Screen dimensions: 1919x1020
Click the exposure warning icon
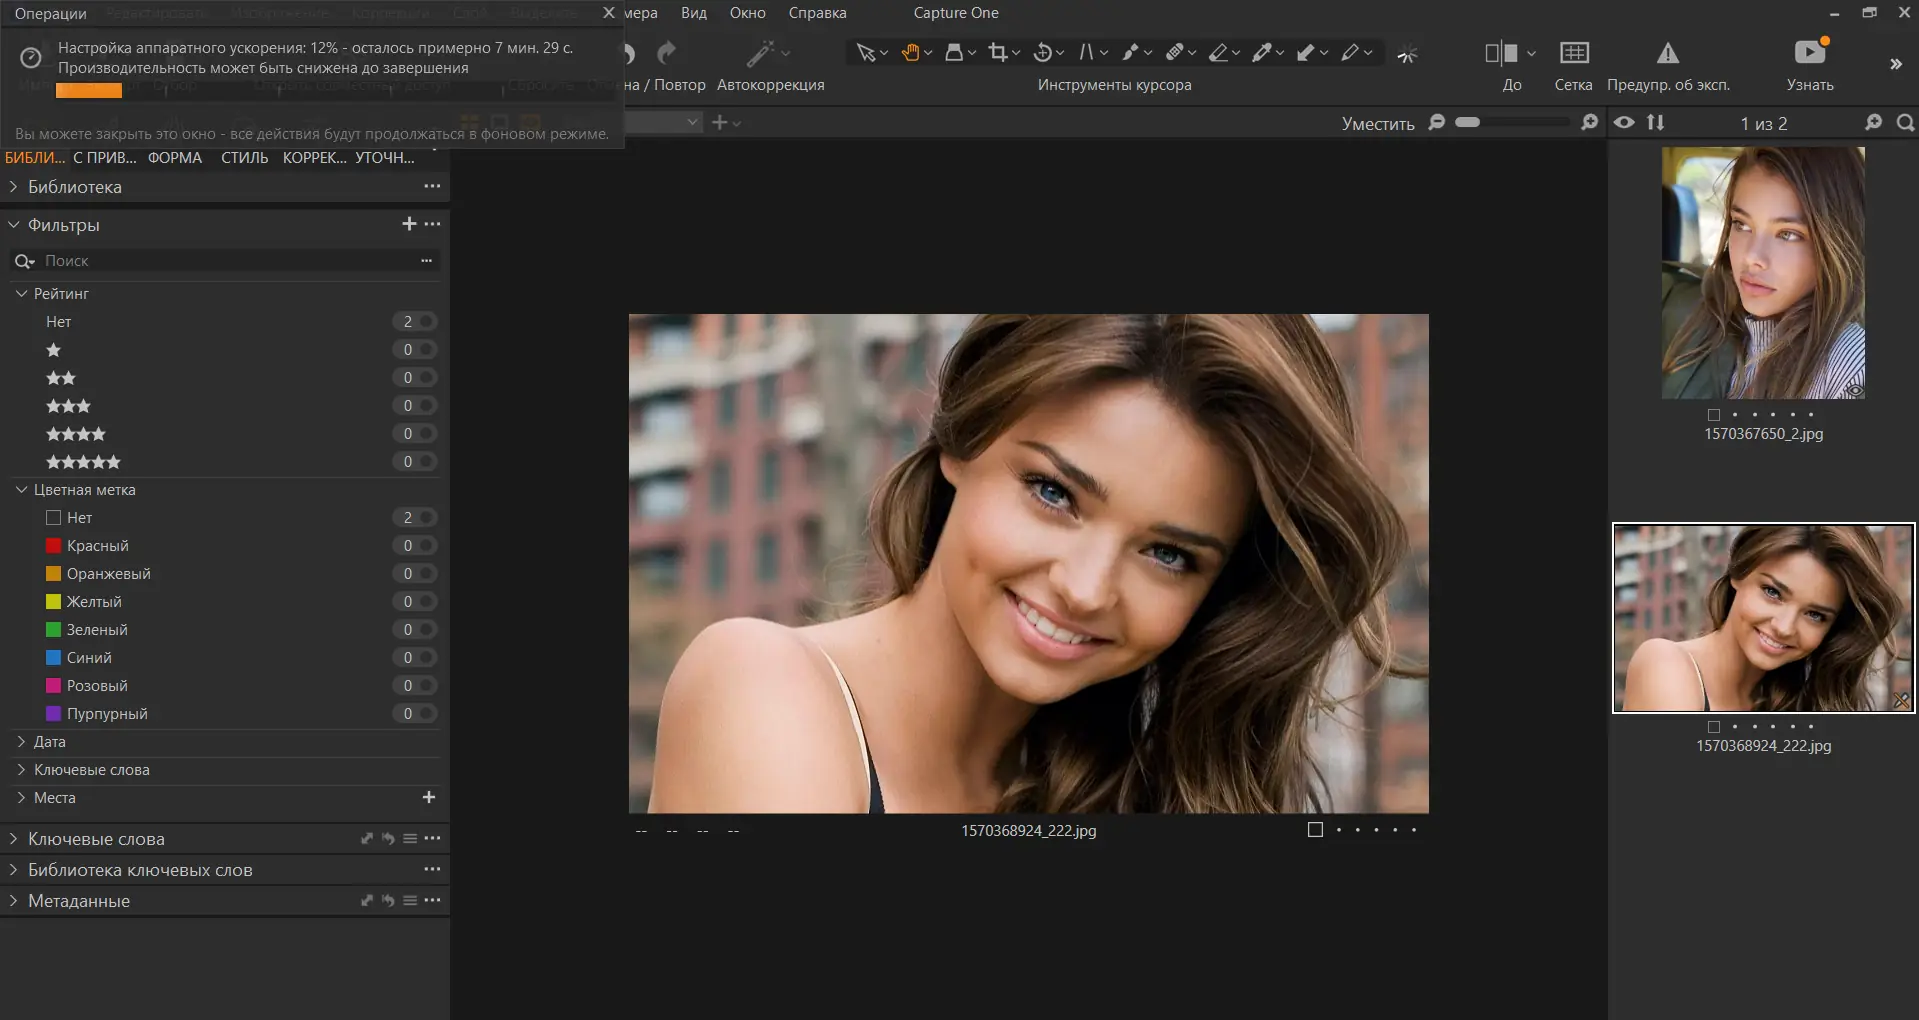coord(1667,54)
